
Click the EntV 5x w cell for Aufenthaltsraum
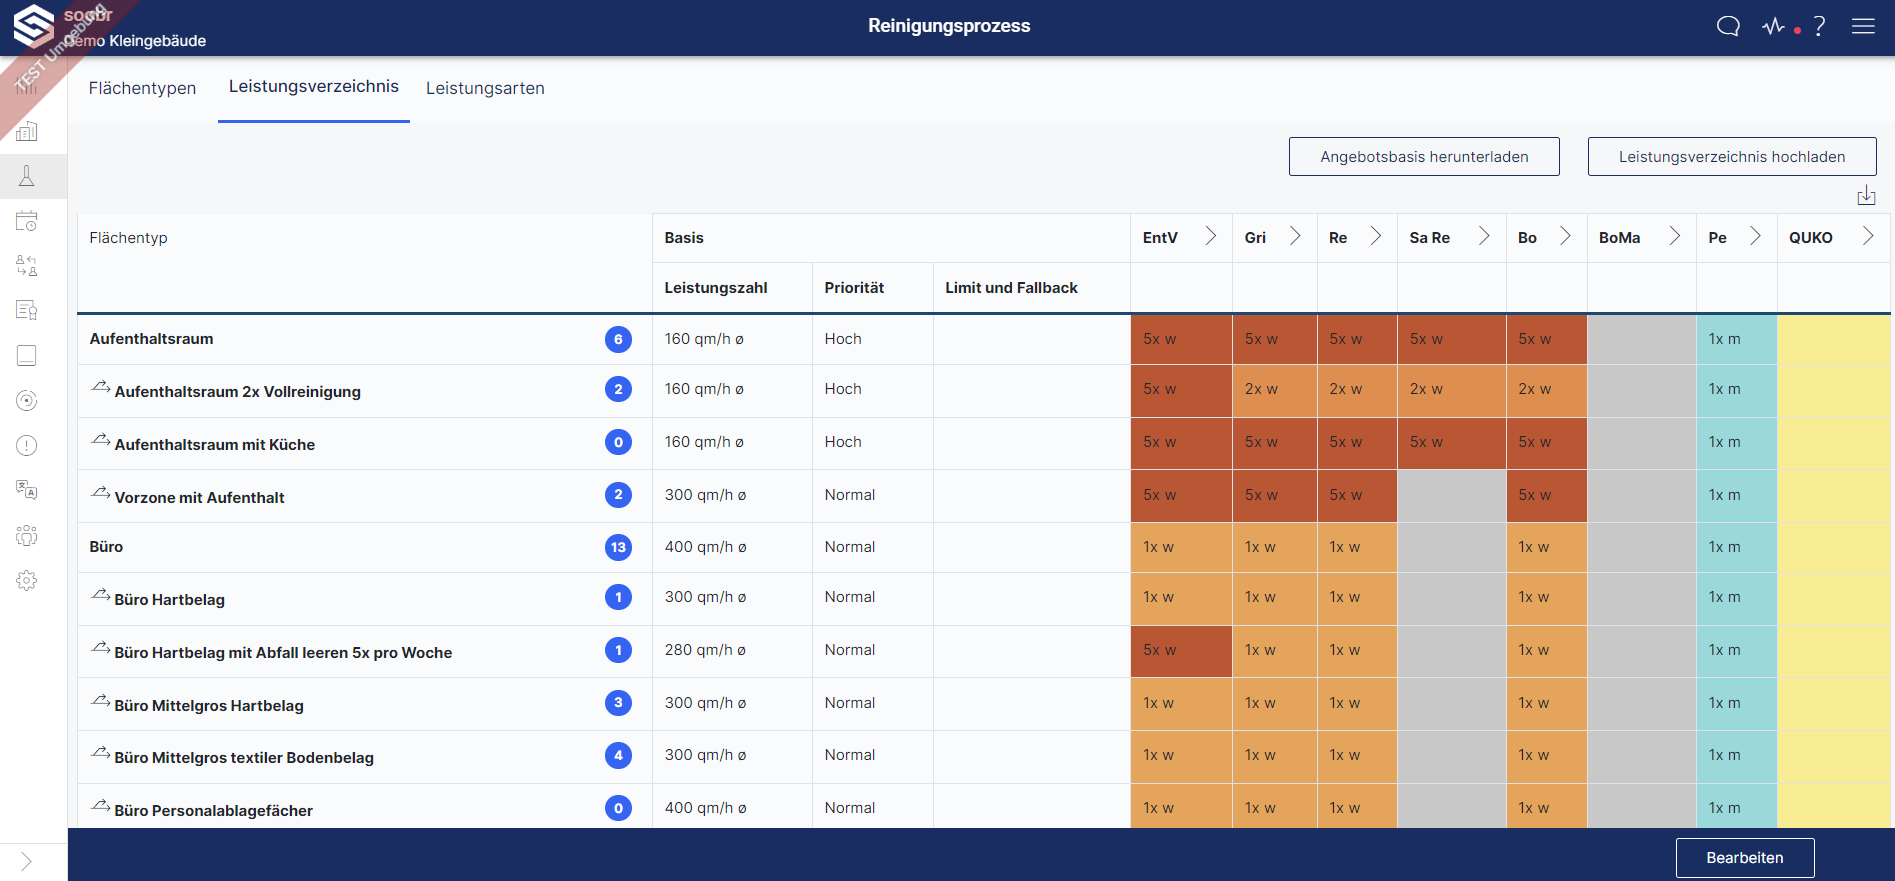pyautogui.click(x=1181, y=339)
